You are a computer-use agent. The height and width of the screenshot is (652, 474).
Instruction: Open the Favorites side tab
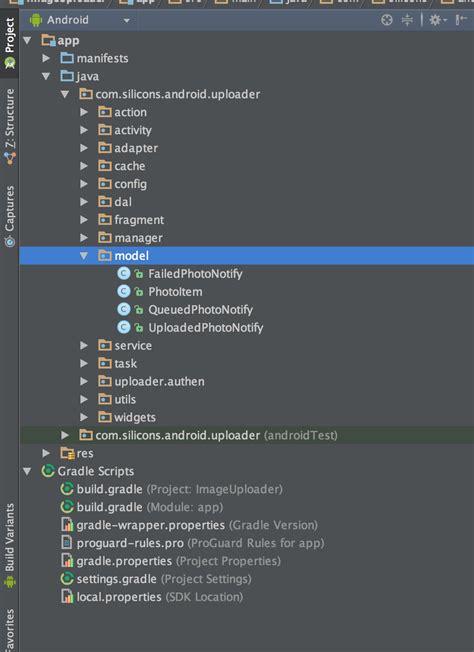(10, 630)
